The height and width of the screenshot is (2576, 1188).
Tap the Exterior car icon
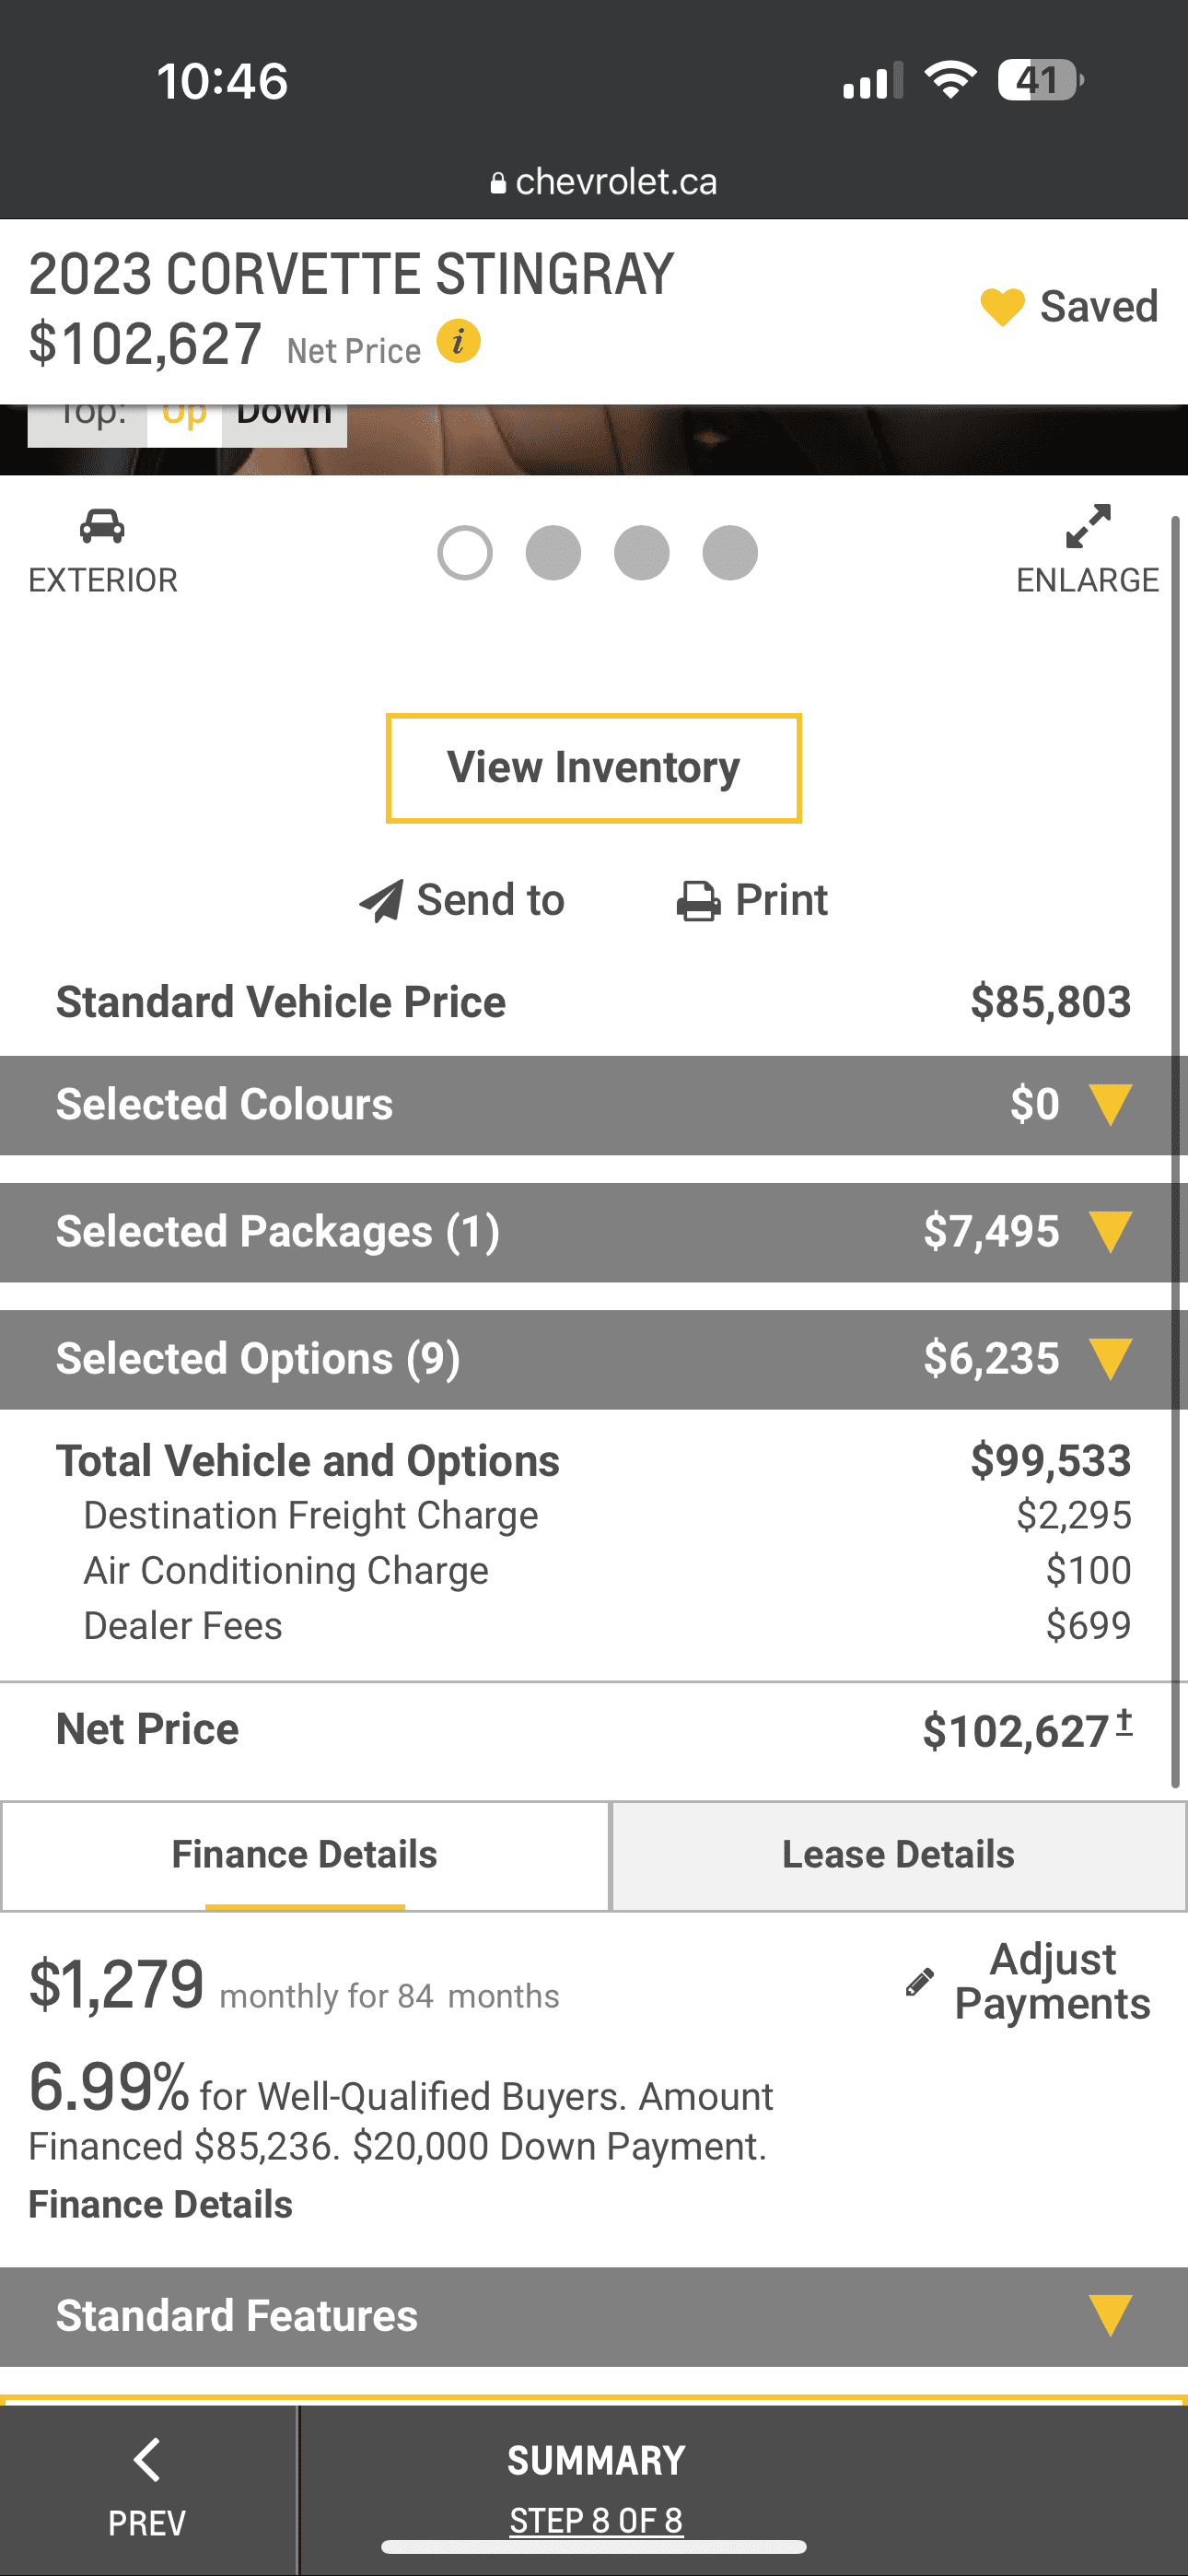click(102, 526)
